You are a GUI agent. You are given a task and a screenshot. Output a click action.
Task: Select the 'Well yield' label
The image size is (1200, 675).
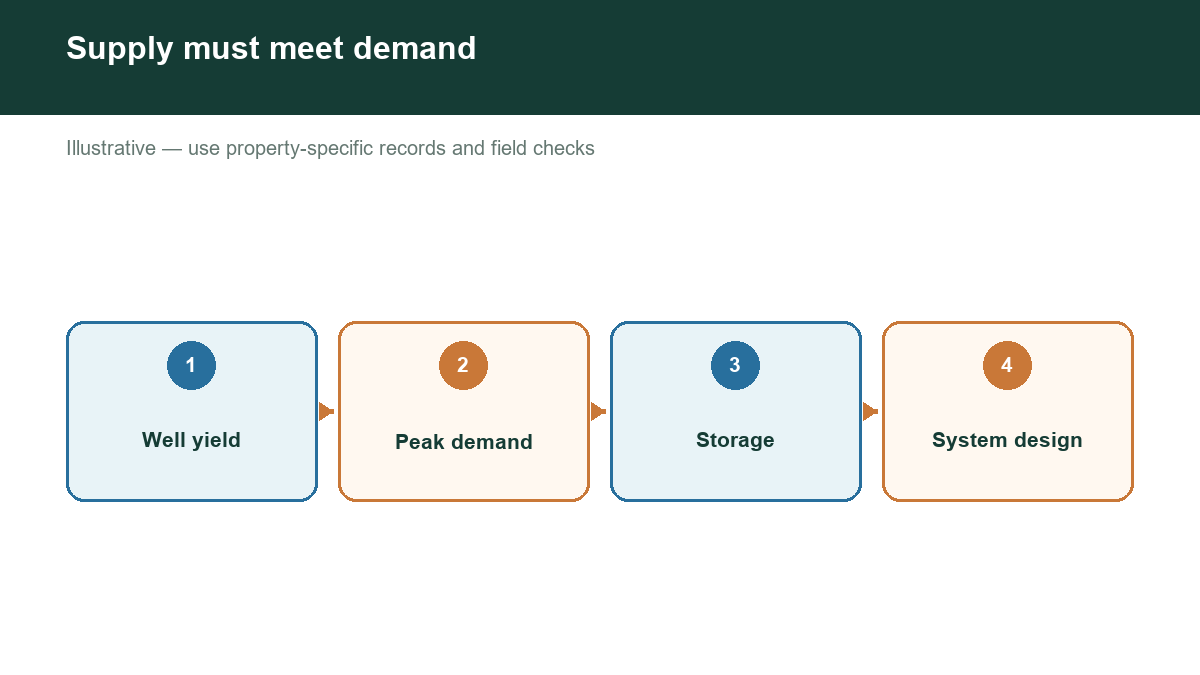pyautogui.click(x=191, y=440)
